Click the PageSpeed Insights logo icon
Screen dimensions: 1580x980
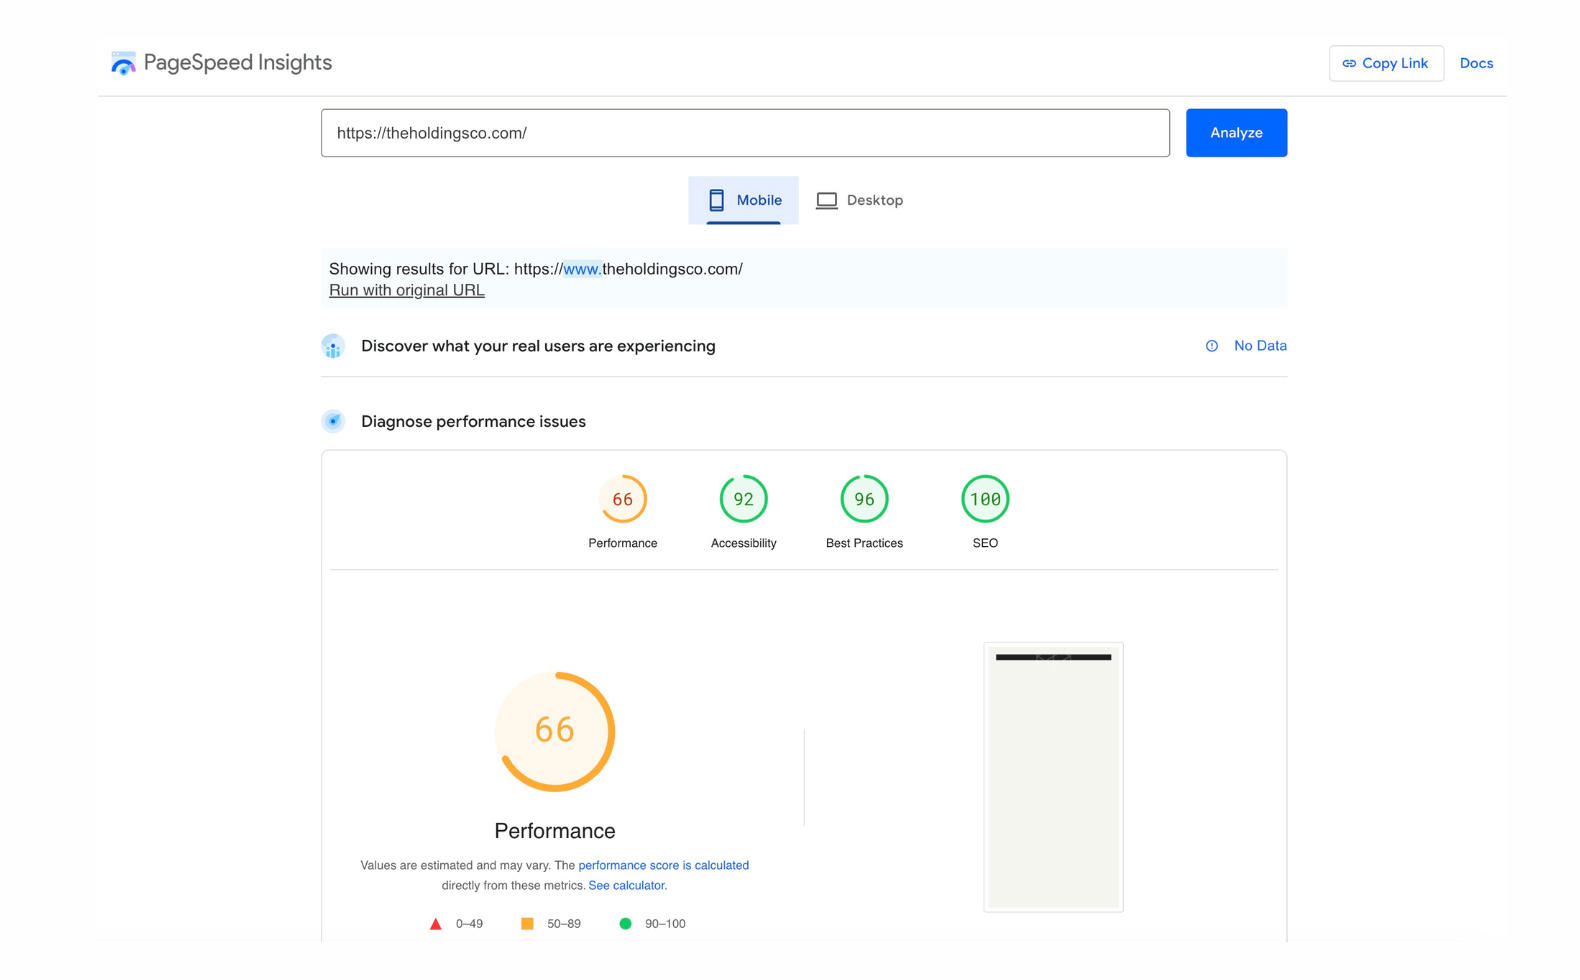point(123,63)
